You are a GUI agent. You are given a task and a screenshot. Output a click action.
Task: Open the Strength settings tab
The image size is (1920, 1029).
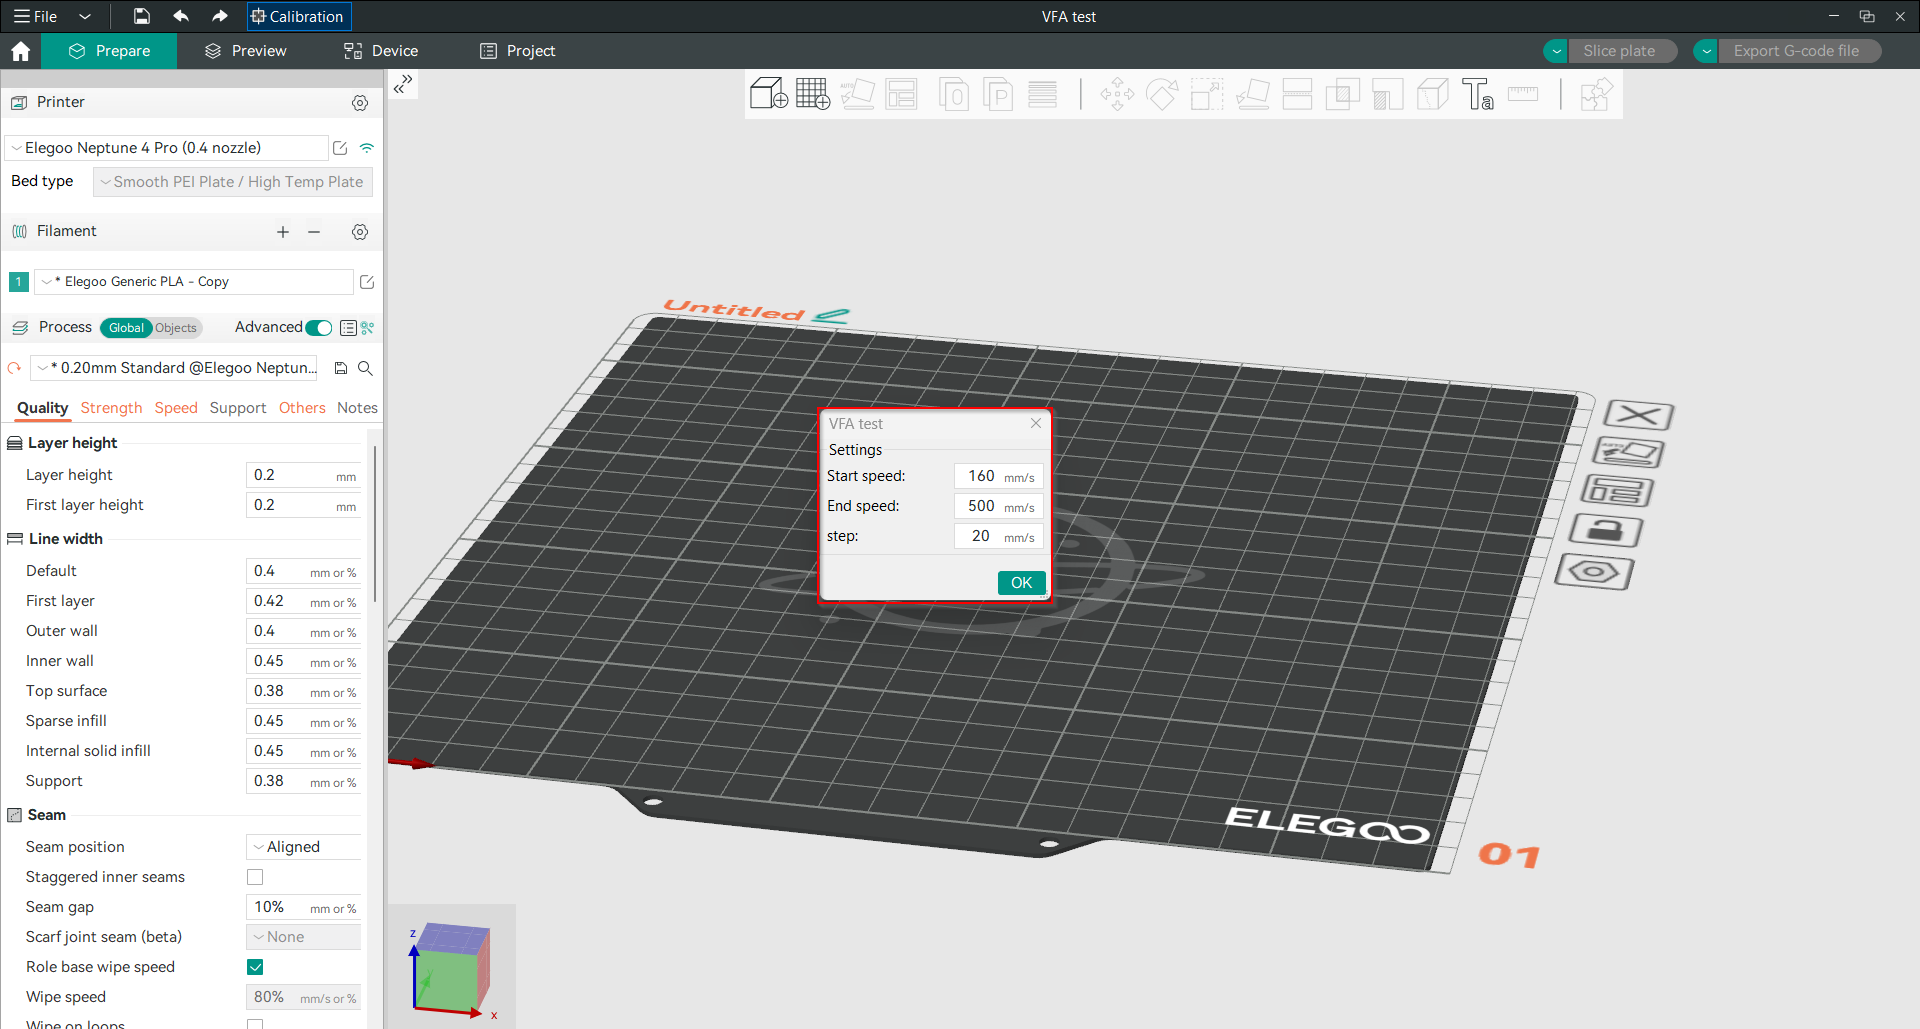(111, 408)
